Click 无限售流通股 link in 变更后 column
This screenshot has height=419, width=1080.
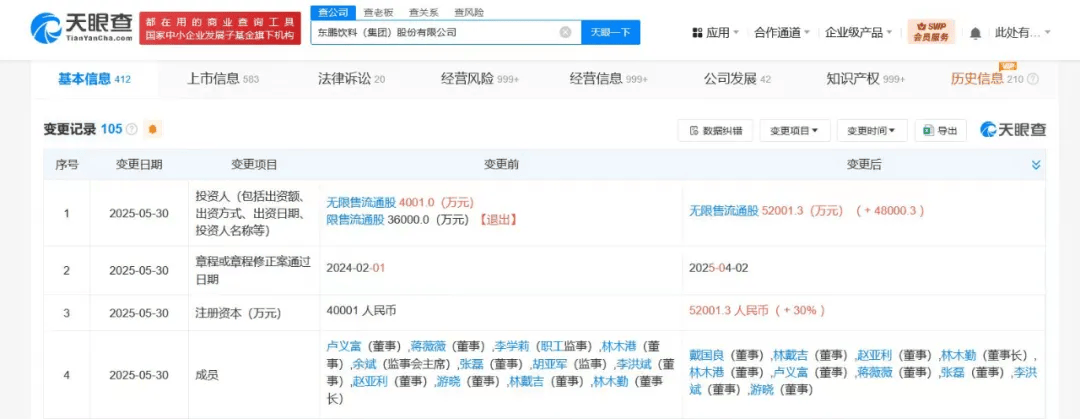coord(723,212)
